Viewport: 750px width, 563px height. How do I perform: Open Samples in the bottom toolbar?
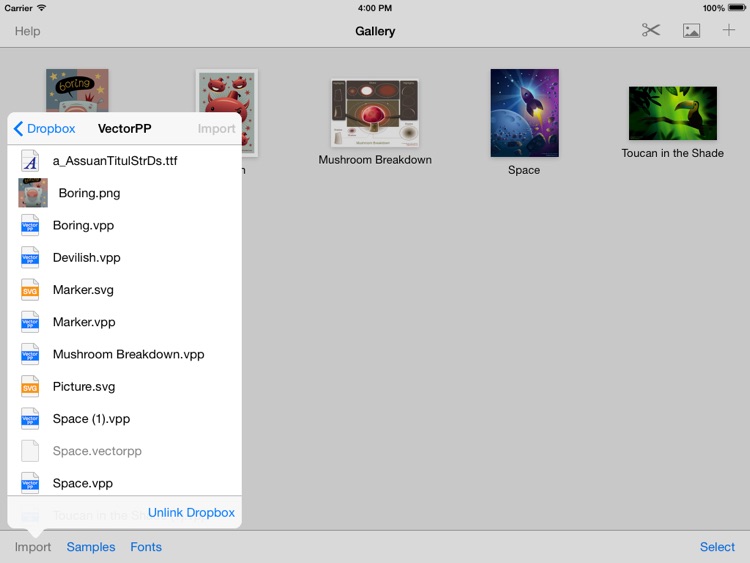tap(91, 547)
